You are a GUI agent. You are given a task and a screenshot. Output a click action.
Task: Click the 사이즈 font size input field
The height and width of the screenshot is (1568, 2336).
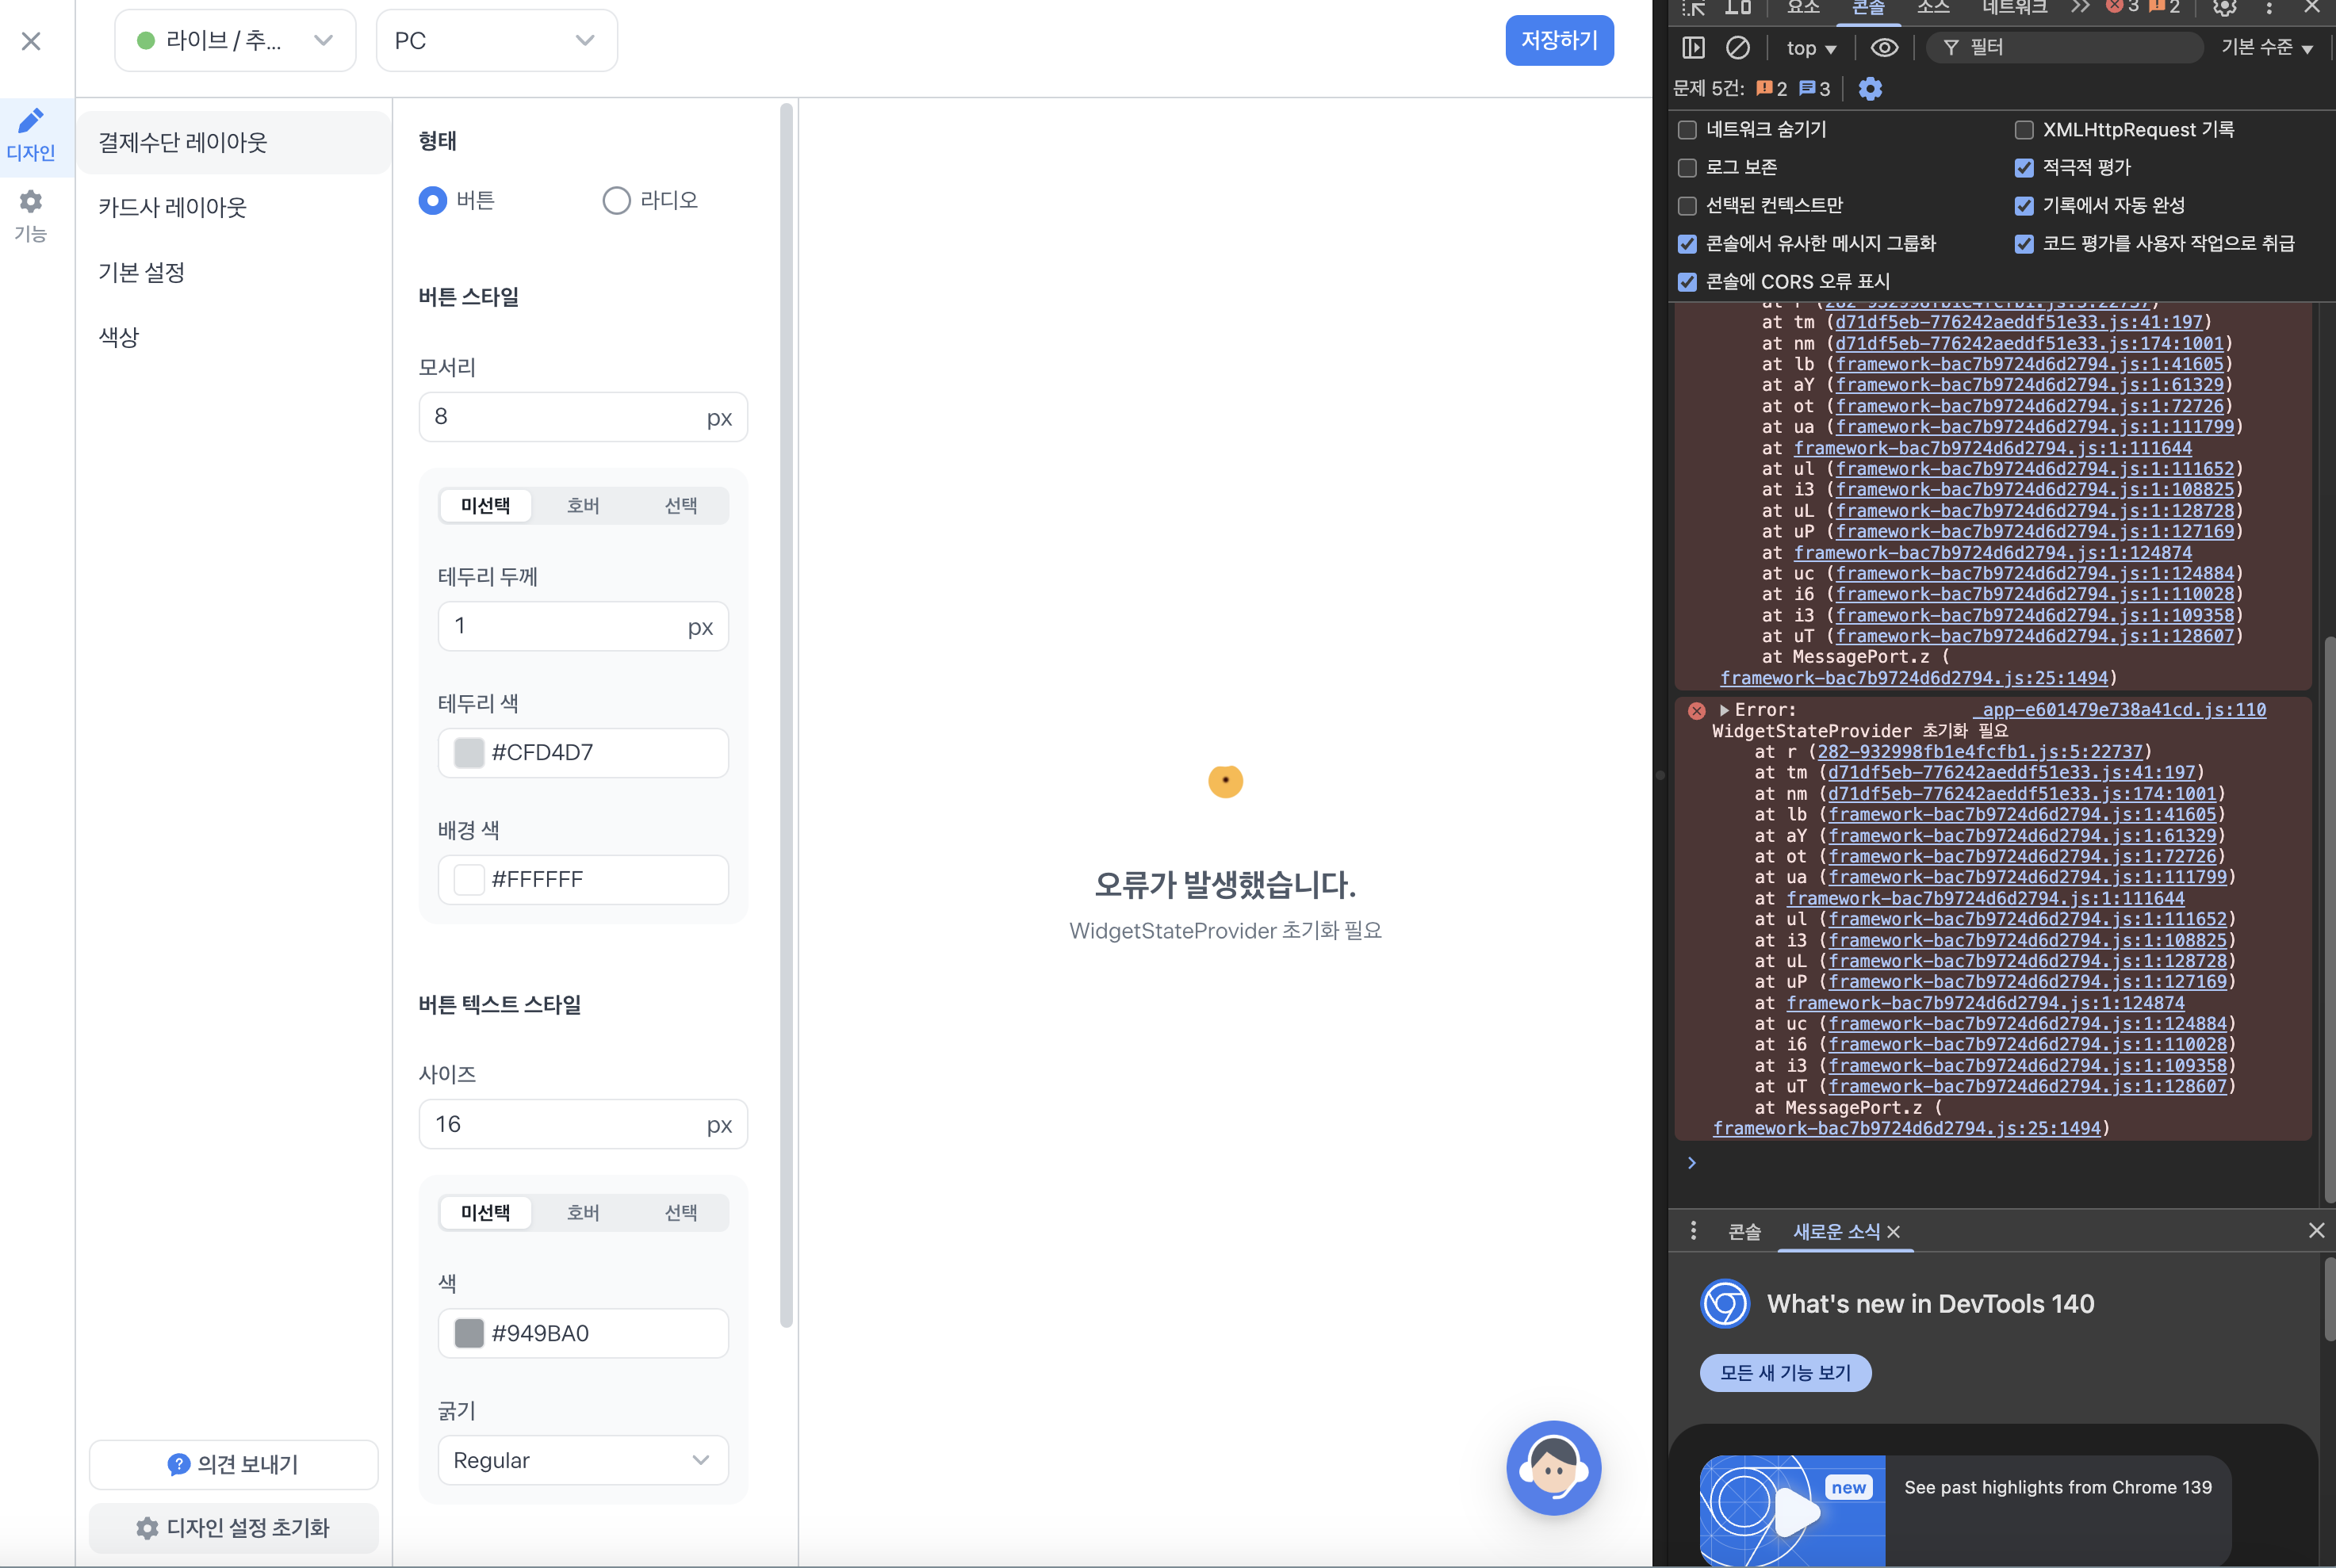pyautogui.click(x=583, y=1124)
